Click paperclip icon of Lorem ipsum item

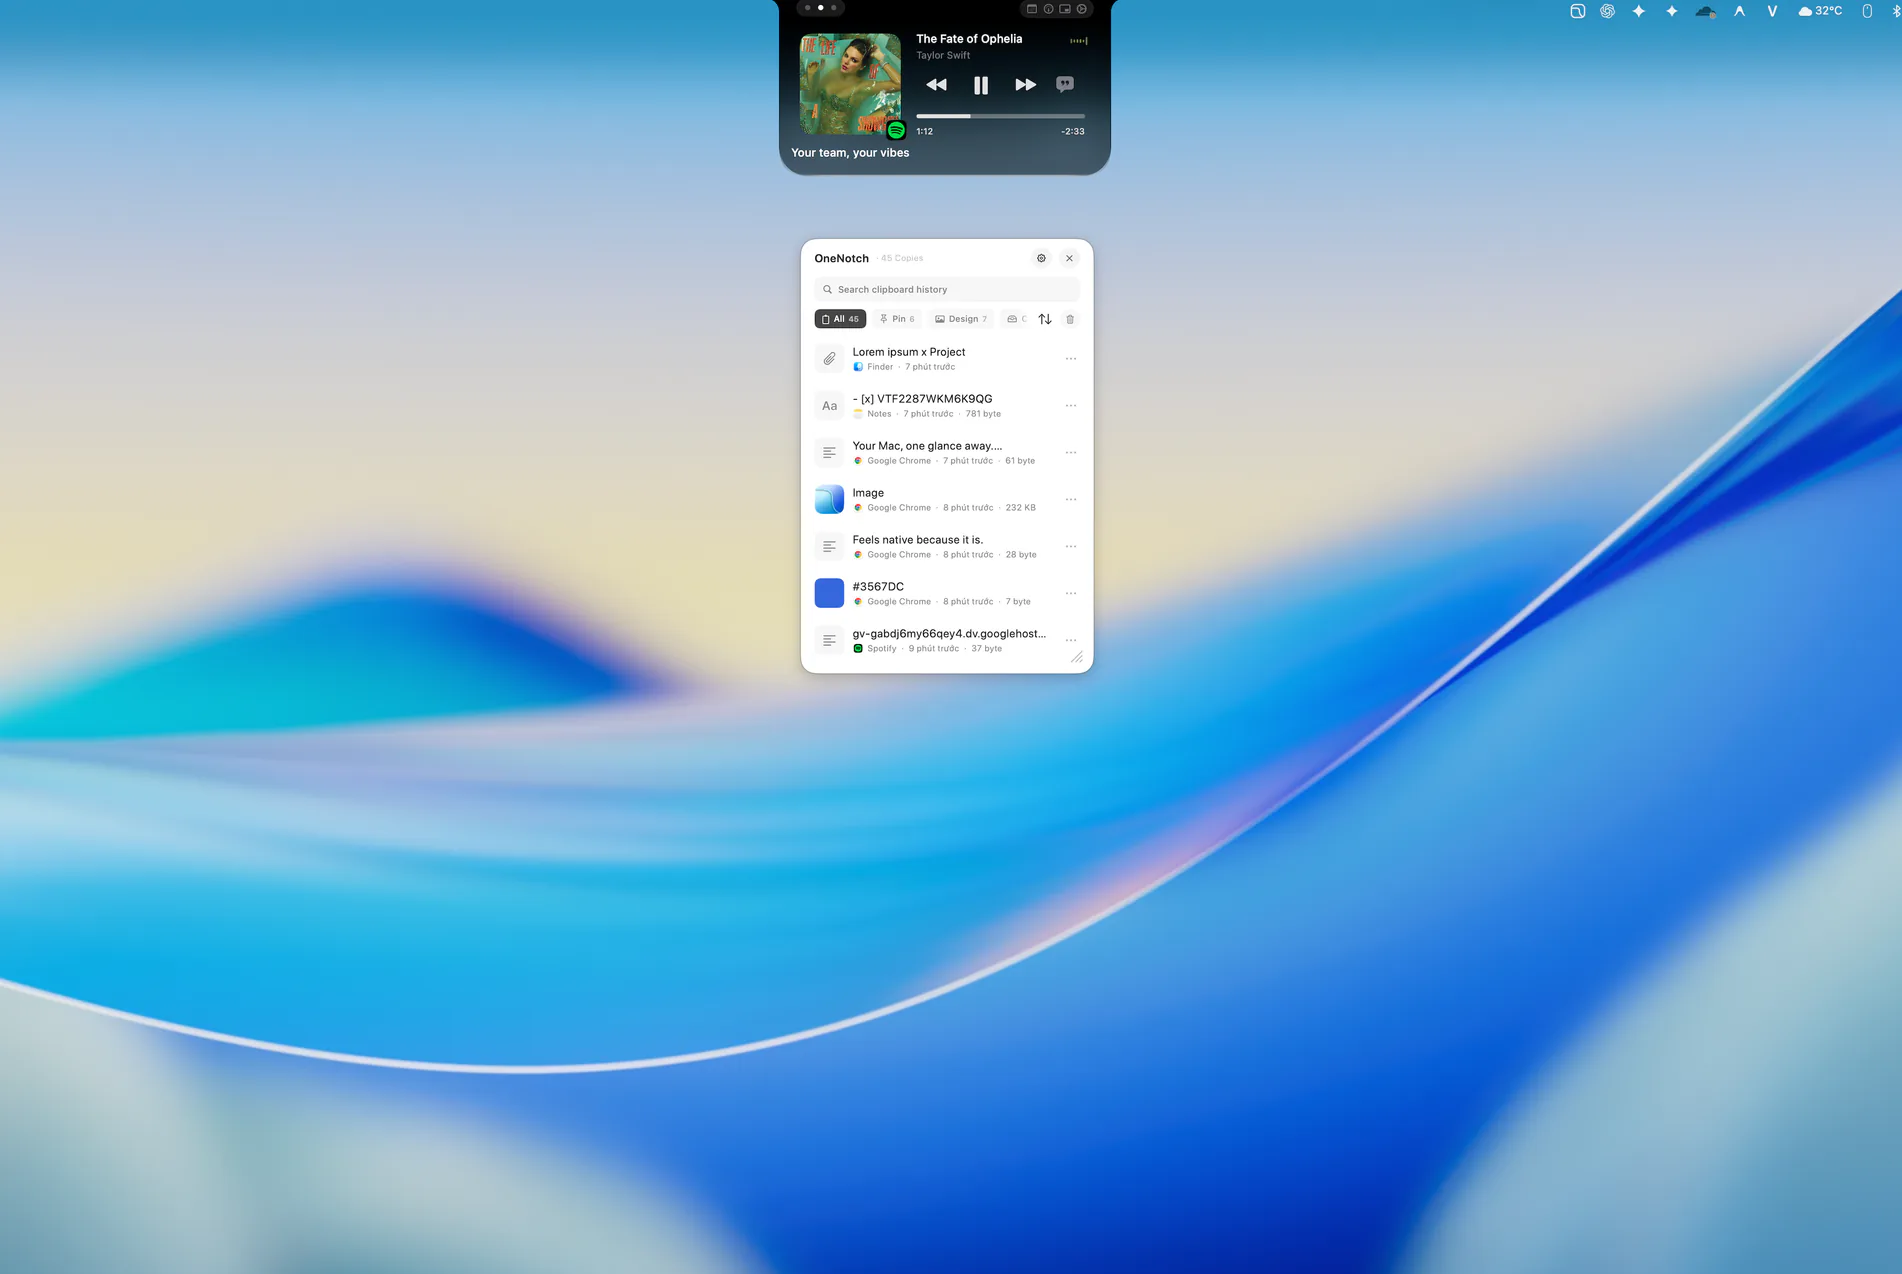coord(829,358)
